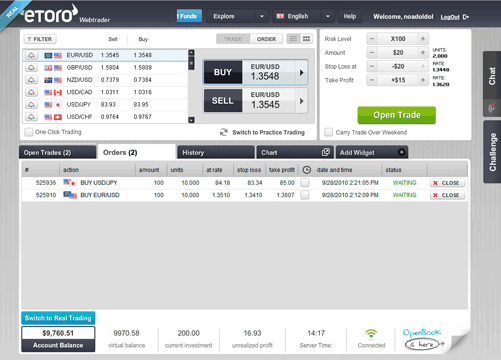Open the Add Widget tab
This screenshot has width=501, height=360.
coord(372,152)
